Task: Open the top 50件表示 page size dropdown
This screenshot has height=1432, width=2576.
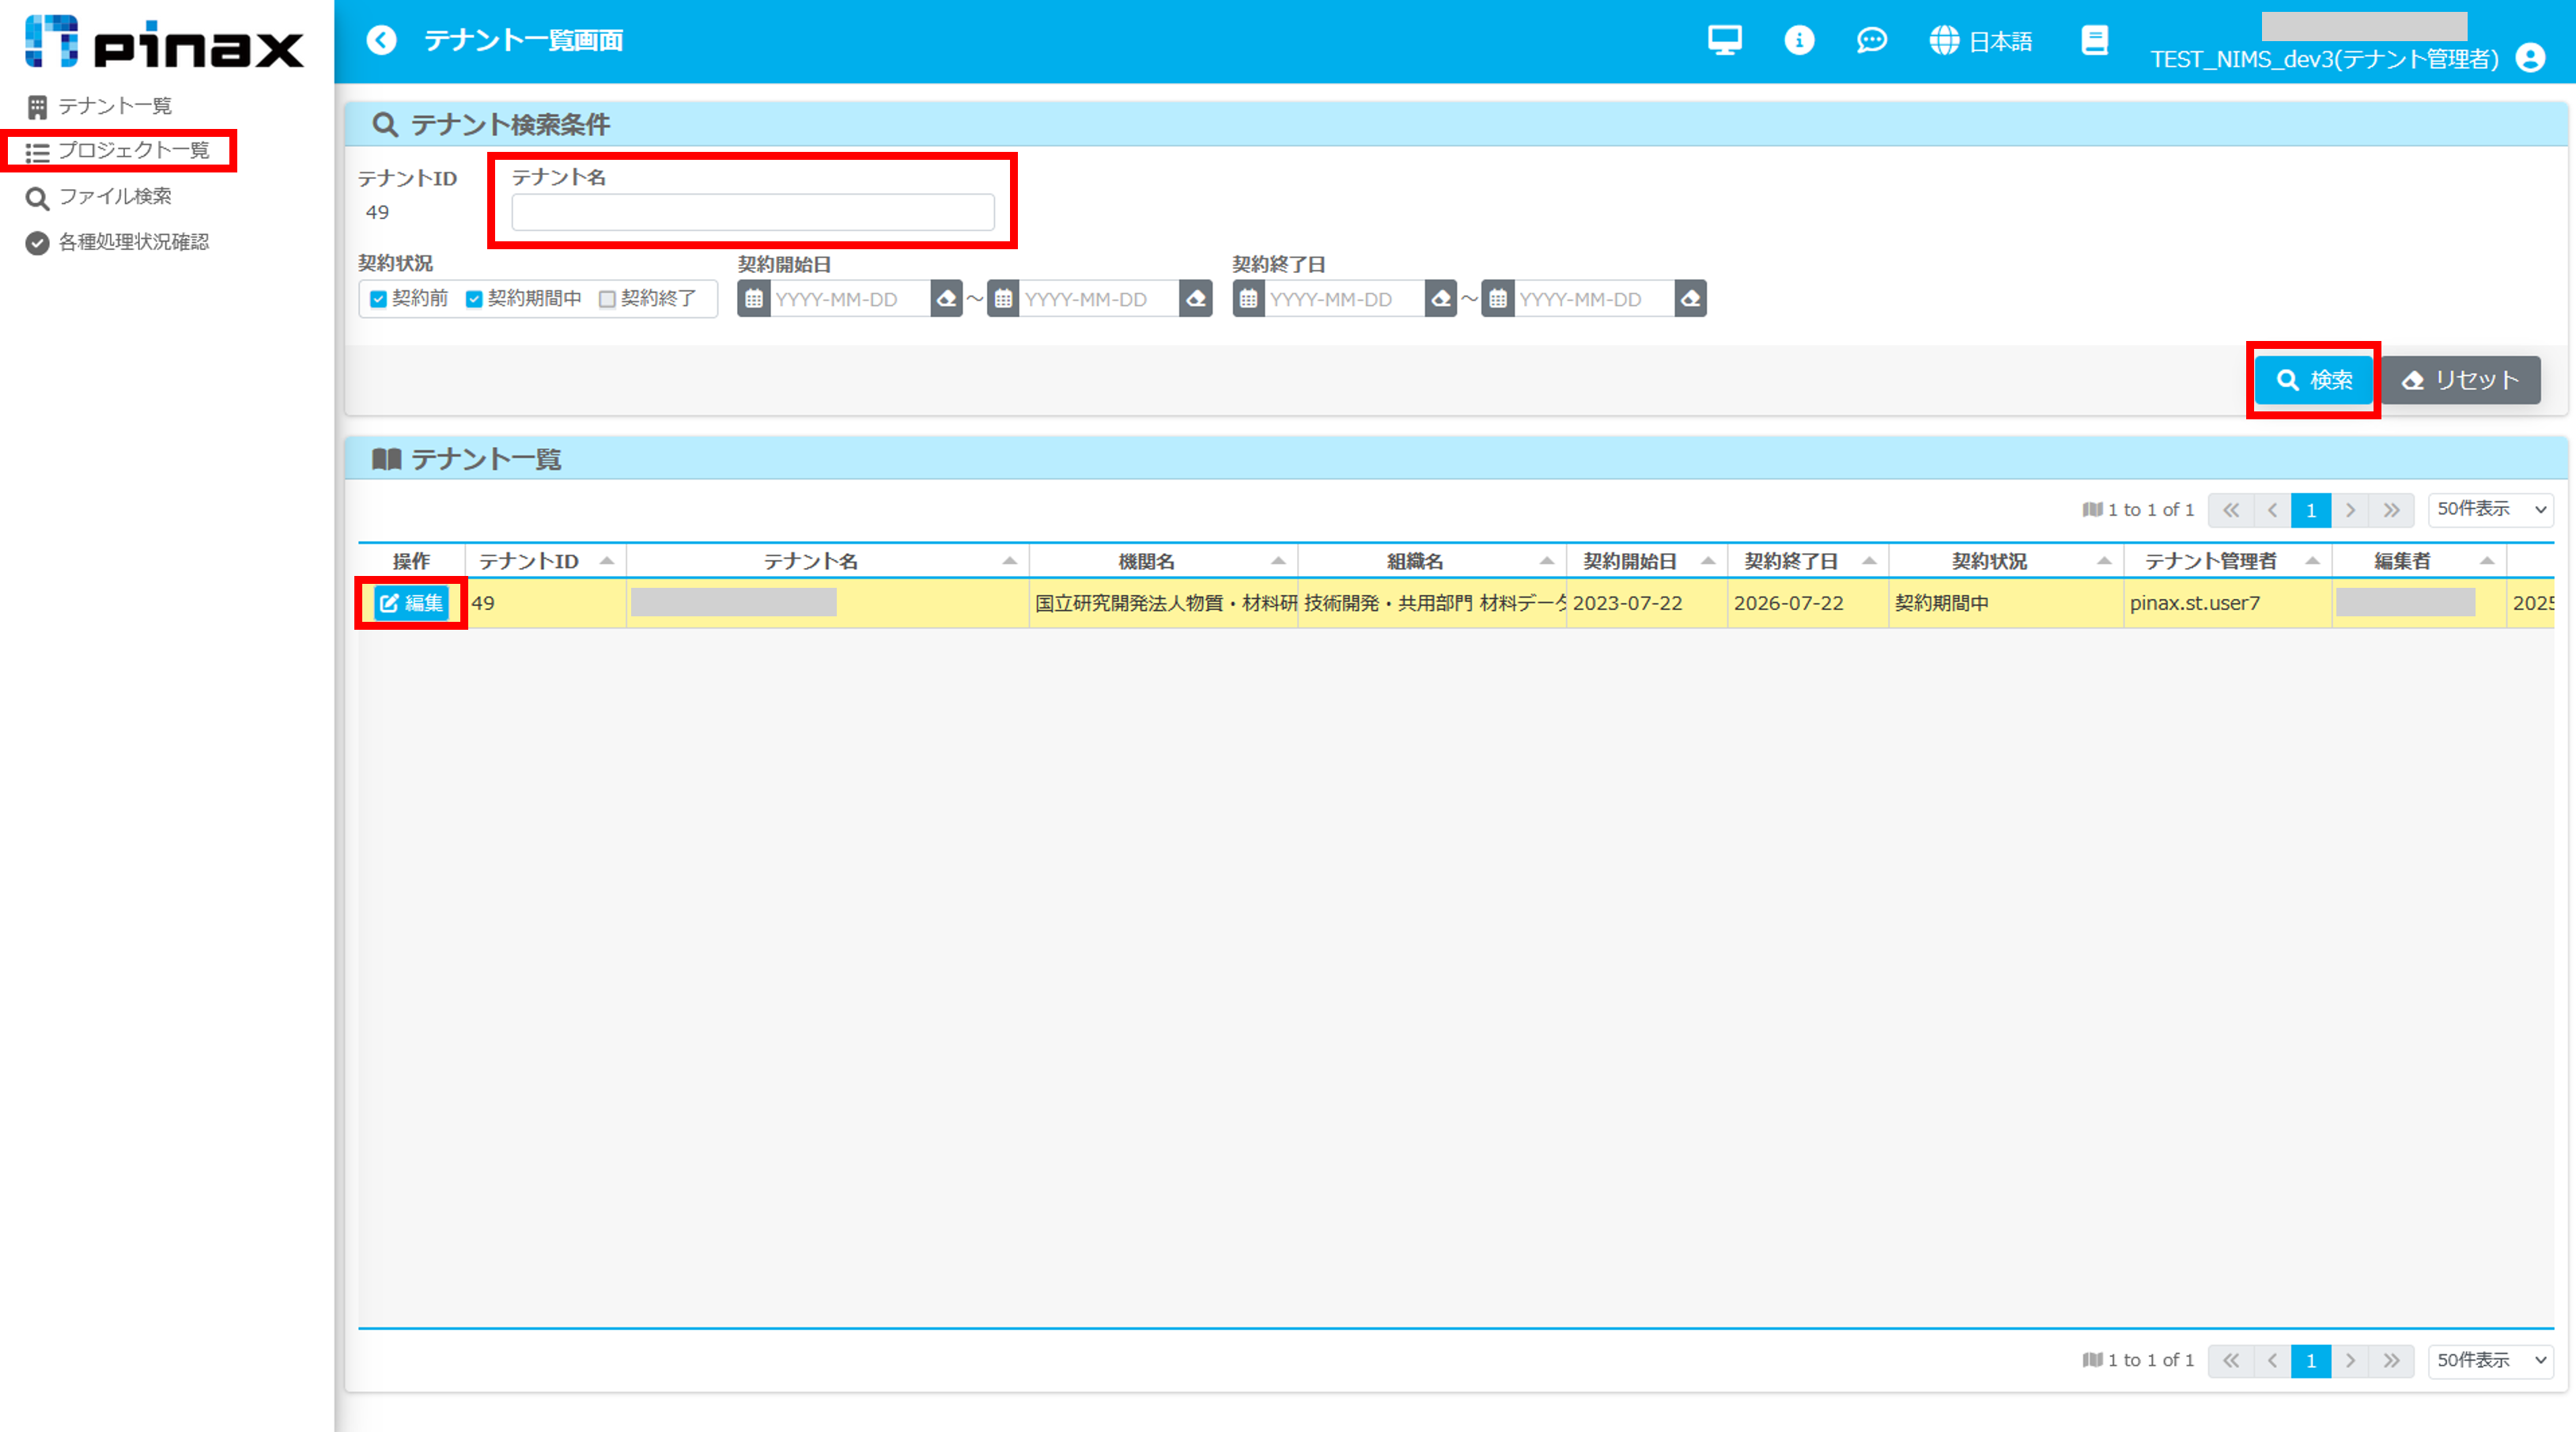Action: coord(2490,509)
